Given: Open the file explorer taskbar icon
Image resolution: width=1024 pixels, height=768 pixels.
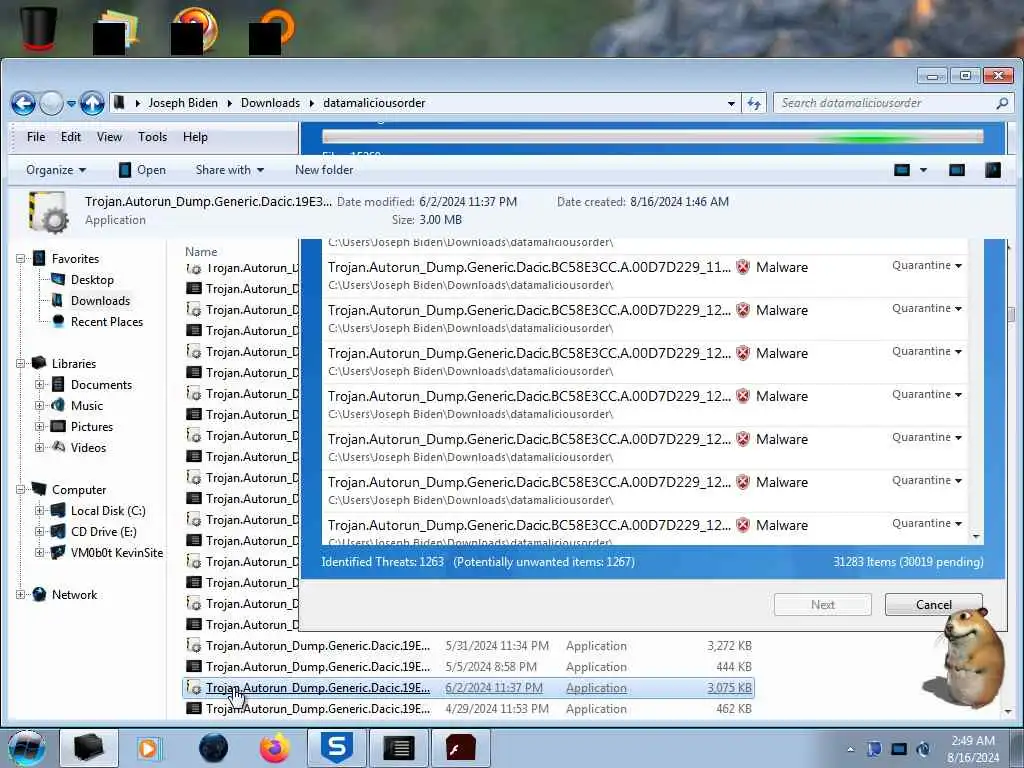Looking at the screenshot, I should pos(89,748).
